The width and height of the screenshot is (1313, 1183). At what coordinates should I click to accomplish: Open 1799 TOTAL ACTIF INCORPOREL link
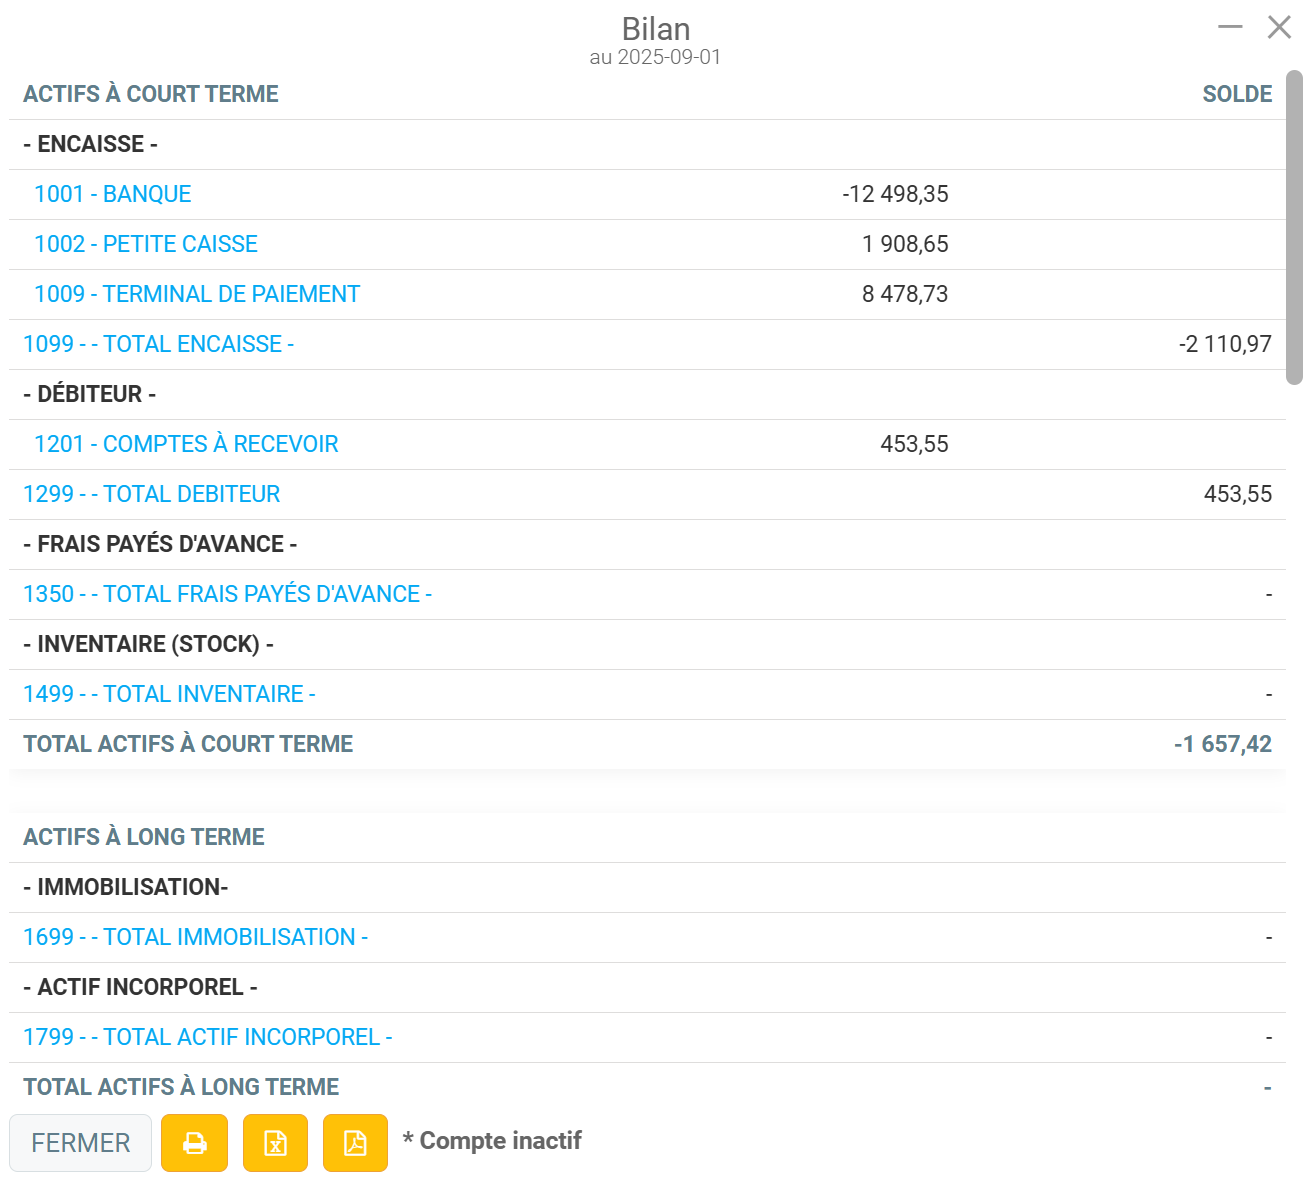tap(208, 1037)
